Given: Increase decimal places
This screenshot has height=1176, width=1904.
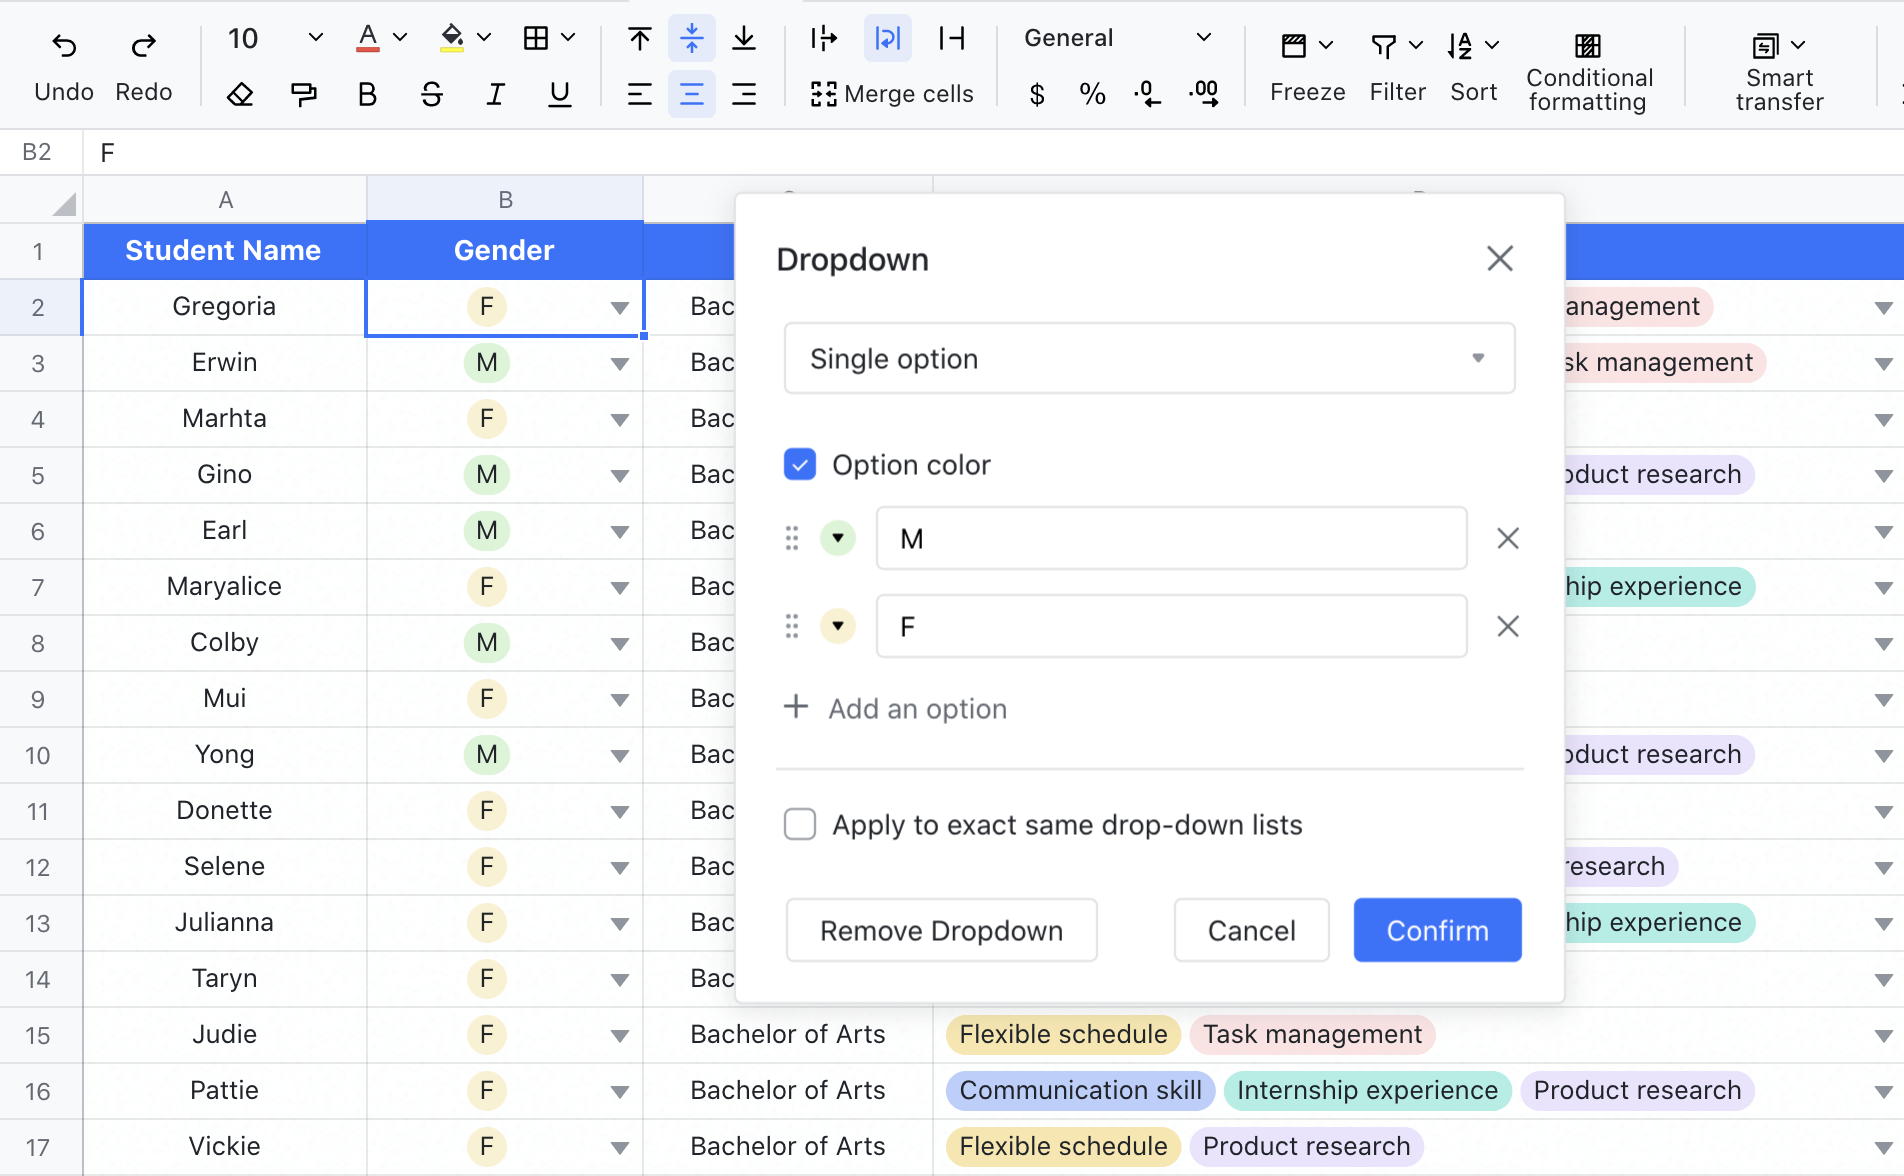Looking at the screenshot, I should 1204,94.
